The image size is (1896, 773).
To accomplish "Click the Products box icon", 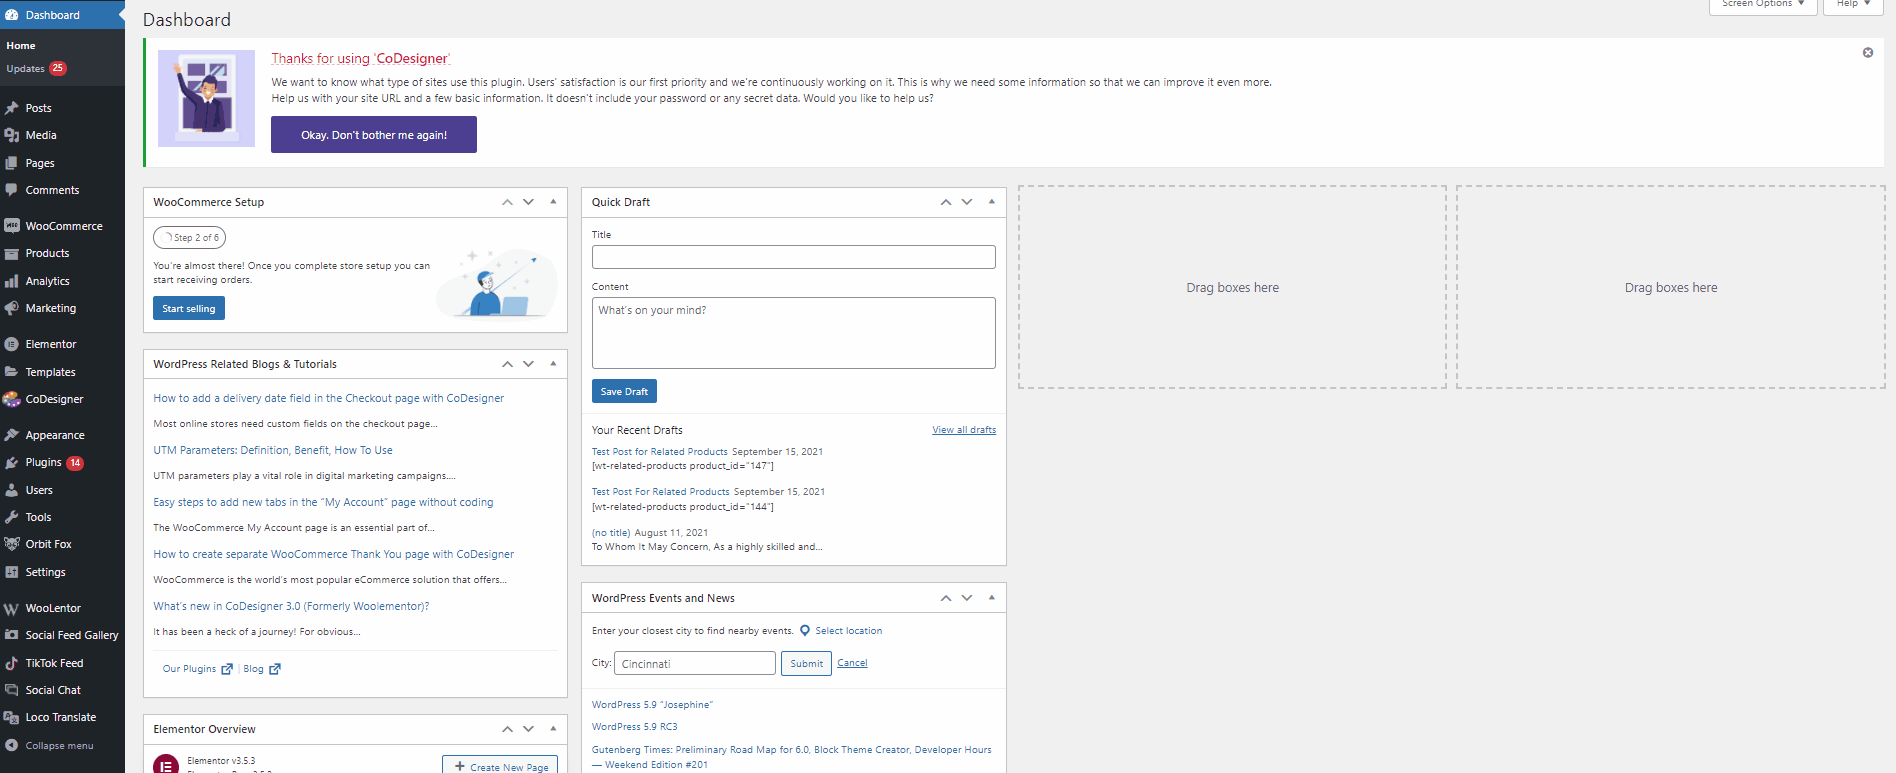I will [x=12, y=253].
